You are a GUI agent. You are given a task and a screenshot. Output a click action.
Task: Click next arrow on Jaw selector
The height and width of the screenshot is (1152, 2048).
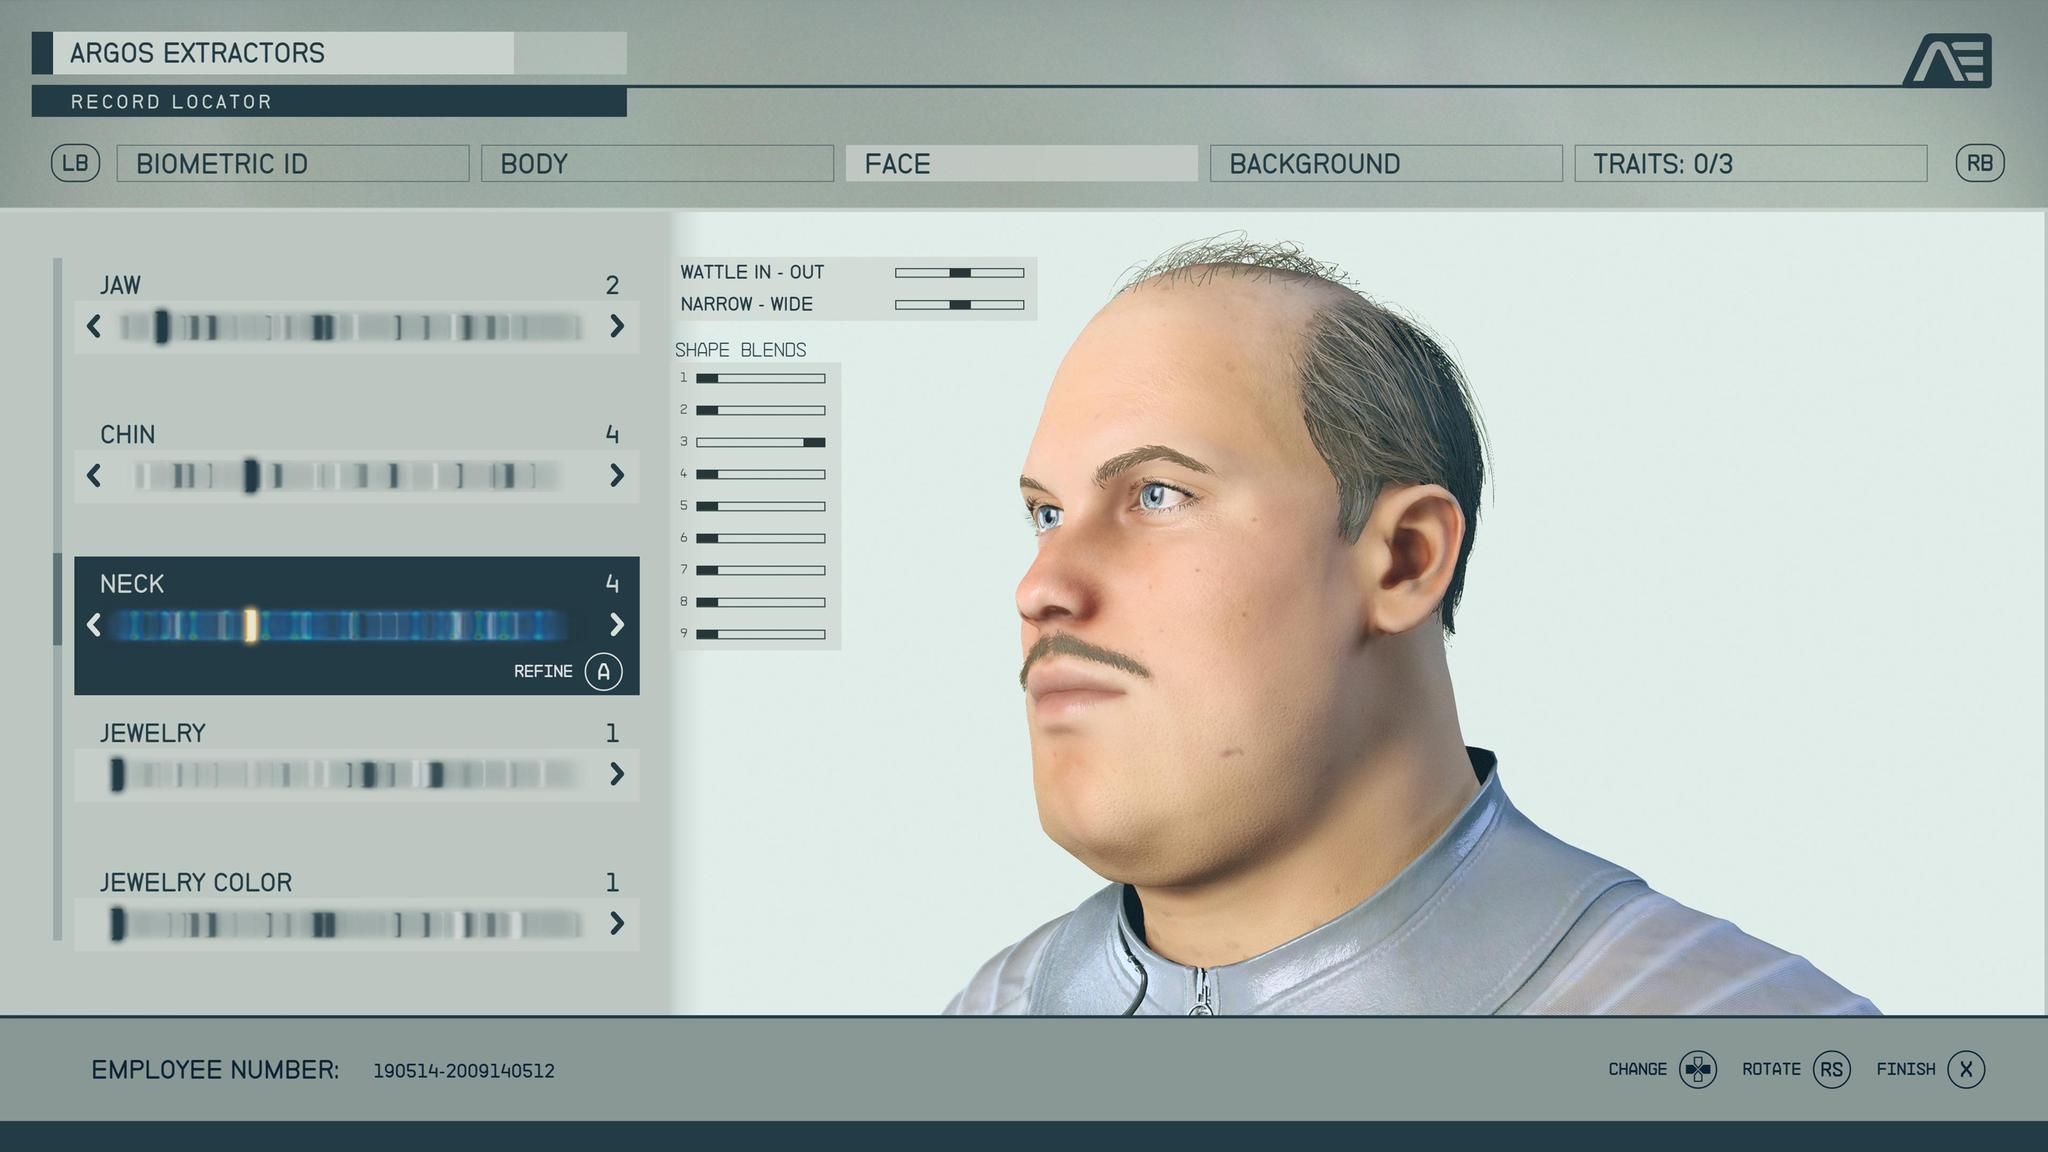pos(617,326)
